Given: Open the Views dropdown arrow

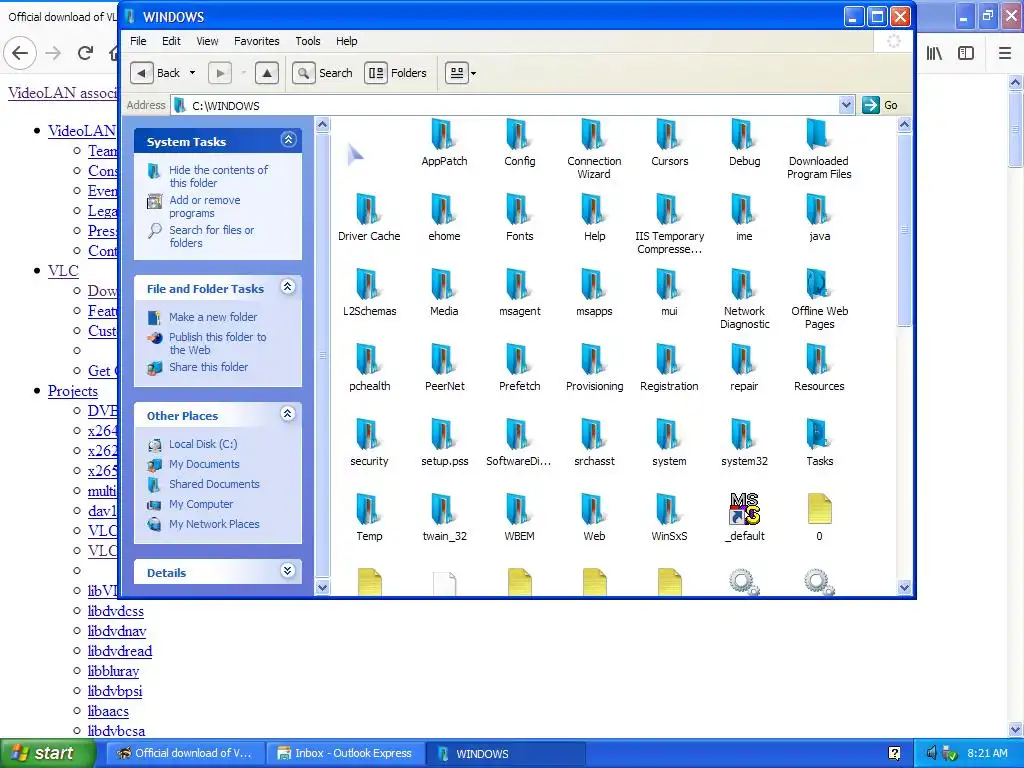Looking at the screenshot, I should pos(473,74).
